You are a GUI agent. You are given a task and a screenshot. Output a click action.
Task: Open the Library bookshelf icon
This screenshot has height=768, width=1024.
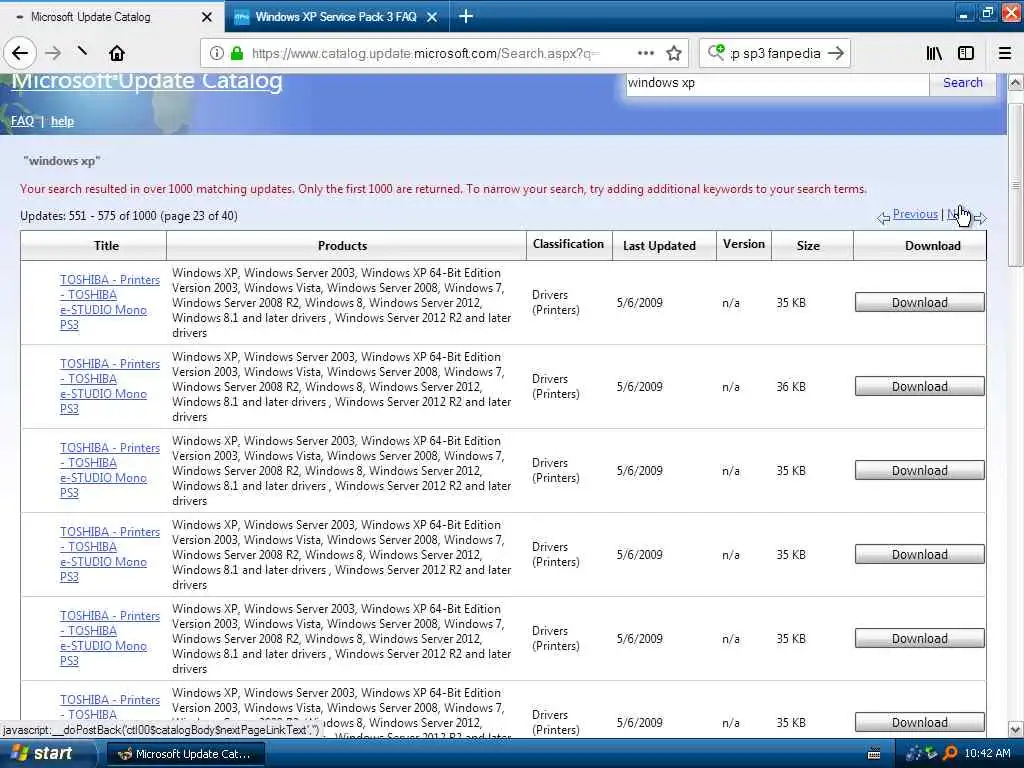click(x=934, y=53)
